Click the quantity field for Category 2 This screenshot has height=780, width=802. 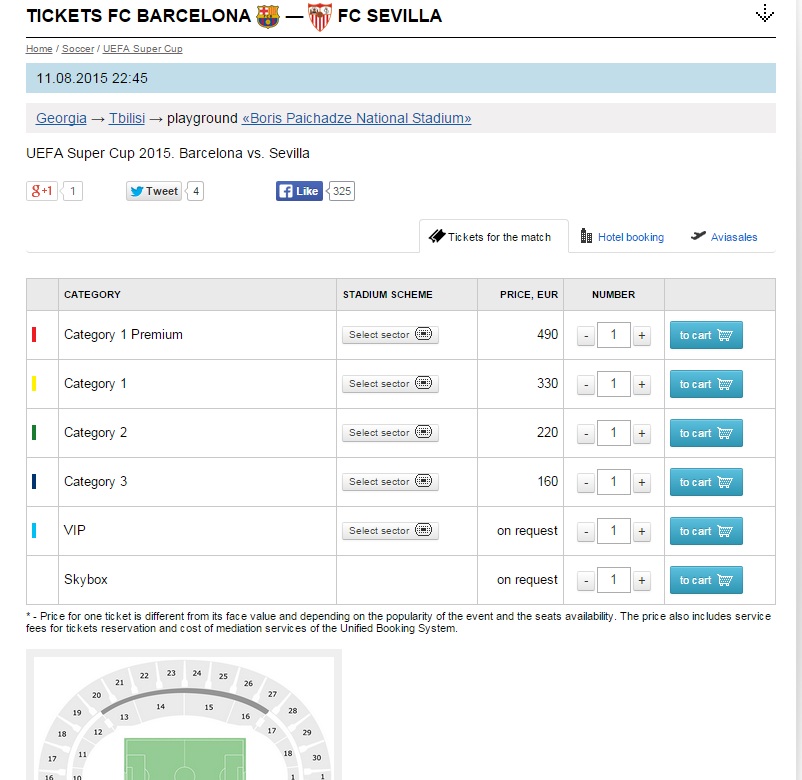tap(614, 433)
